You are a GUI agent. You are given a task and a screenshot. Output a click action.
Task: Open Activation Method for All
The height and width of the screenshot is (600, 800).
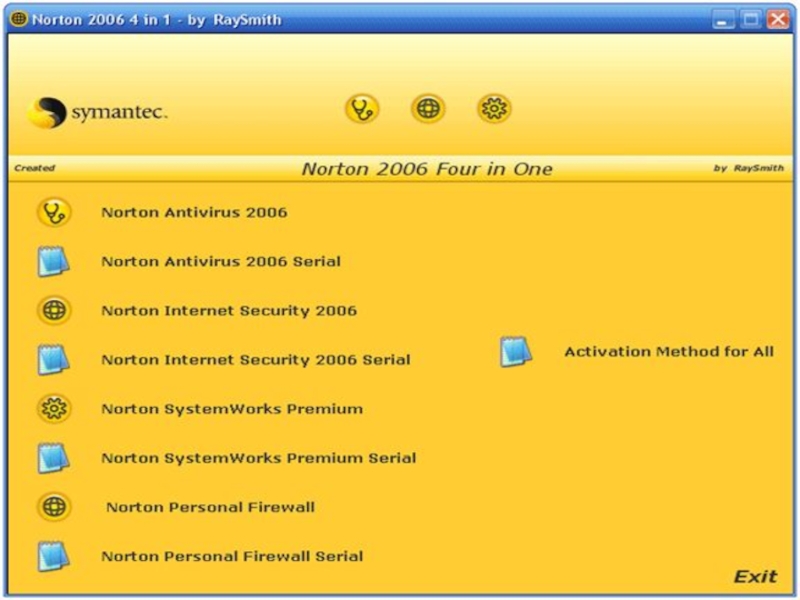669,352
